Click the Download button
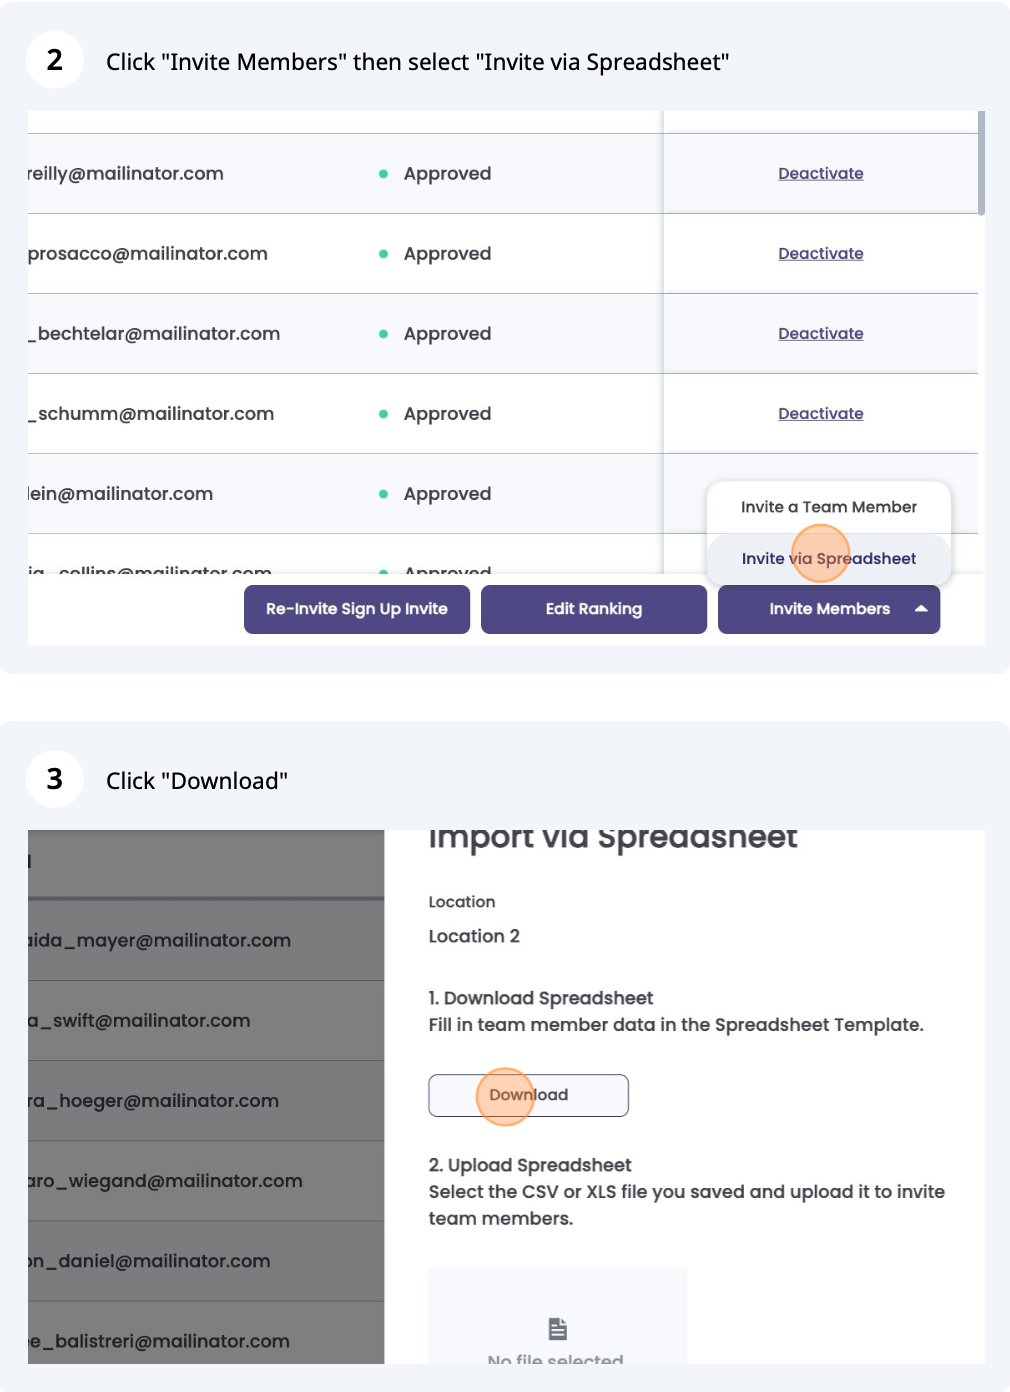Image resolution: width=1010 pixels, height=1392 pixels. 528,1095
